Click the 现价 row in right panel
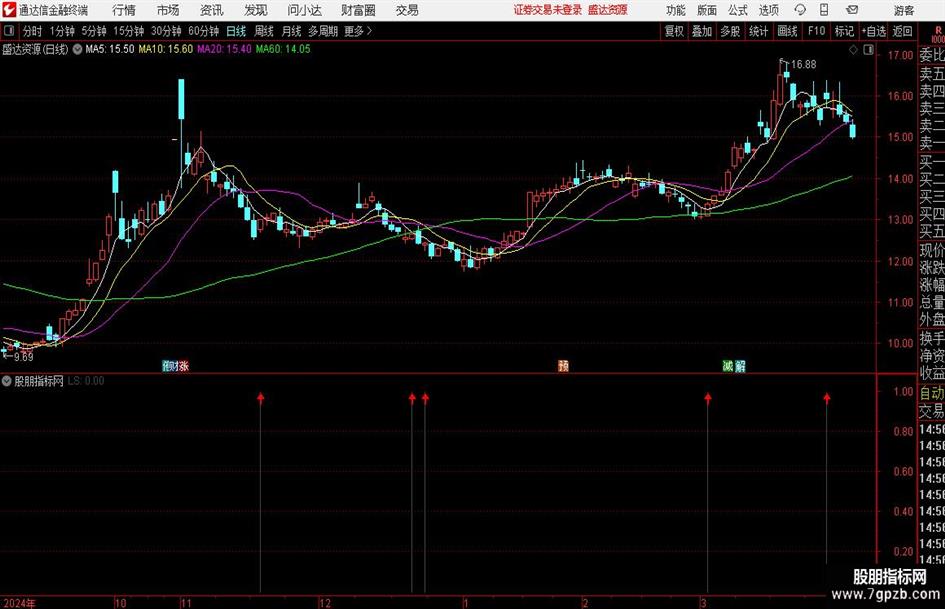Viewport: 945px width, 609px height. (932, 250)
